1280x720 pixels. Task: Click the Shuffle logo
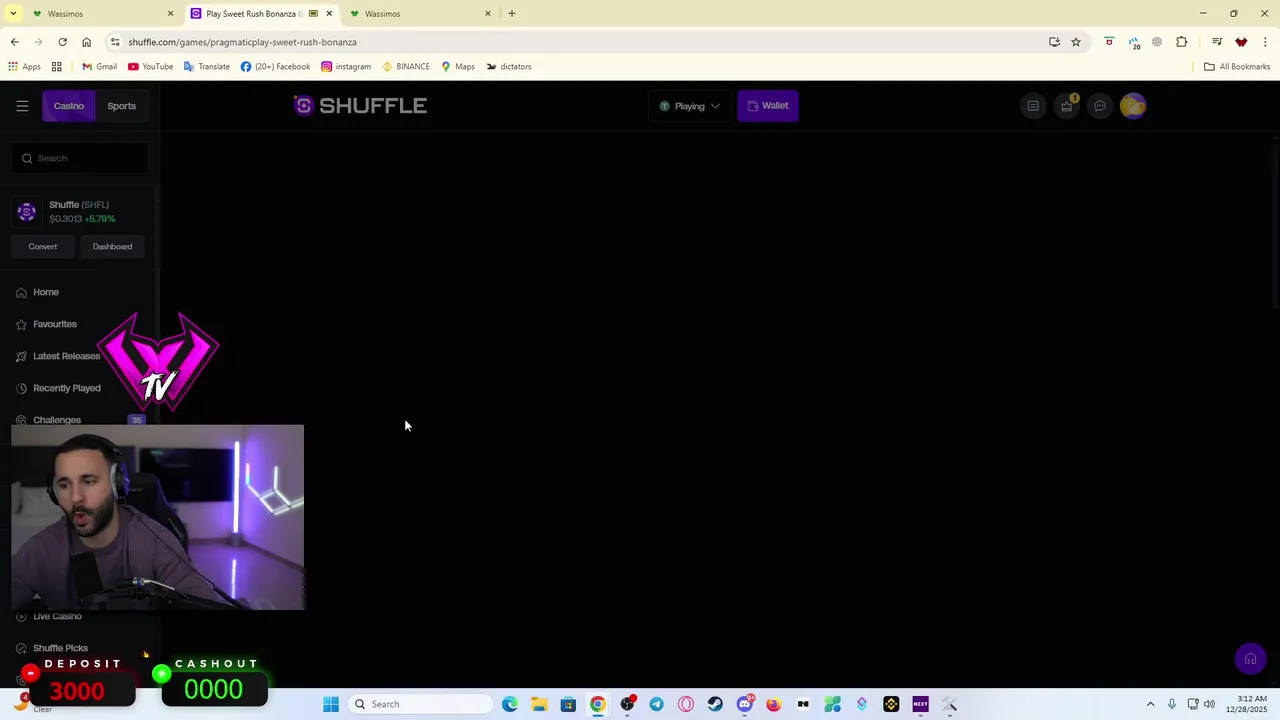[x=360, y=105]
